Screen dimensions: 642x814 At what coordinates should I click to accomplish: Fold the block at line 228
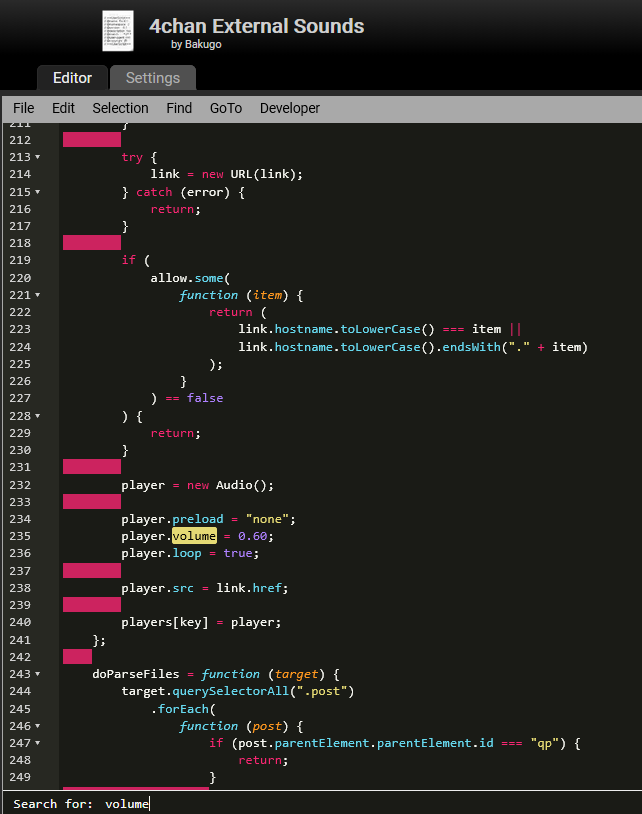[37, 416]
